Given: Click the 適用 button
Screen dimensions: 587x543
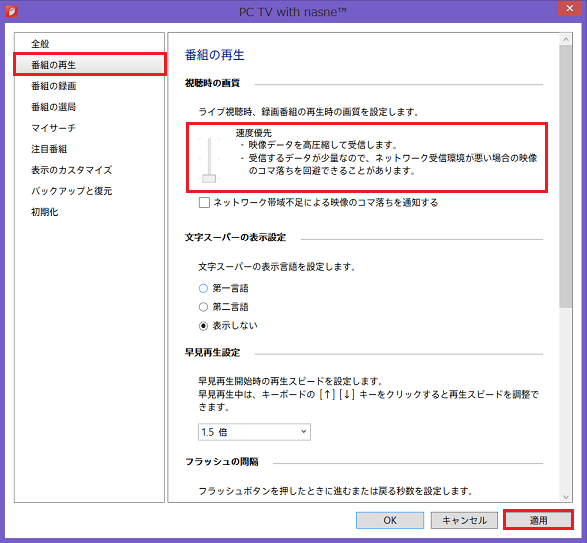Looking at the screenshot, I should (x=538, y=520).
